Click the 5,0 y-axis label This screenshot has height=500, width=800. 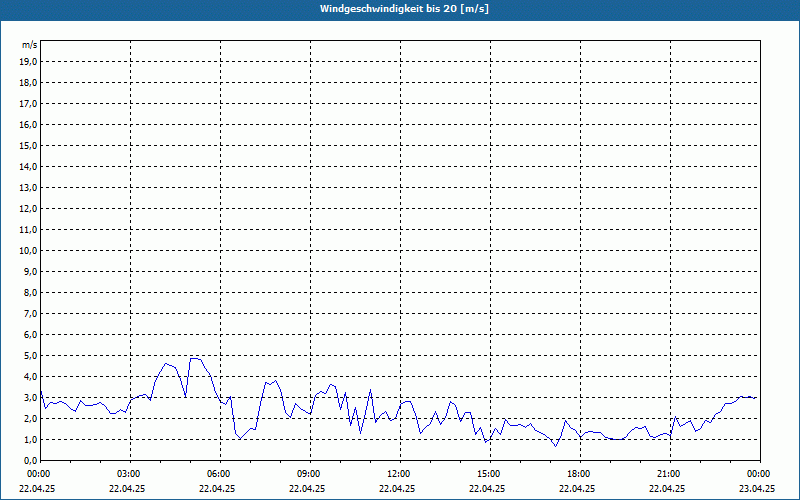(30, 356)
